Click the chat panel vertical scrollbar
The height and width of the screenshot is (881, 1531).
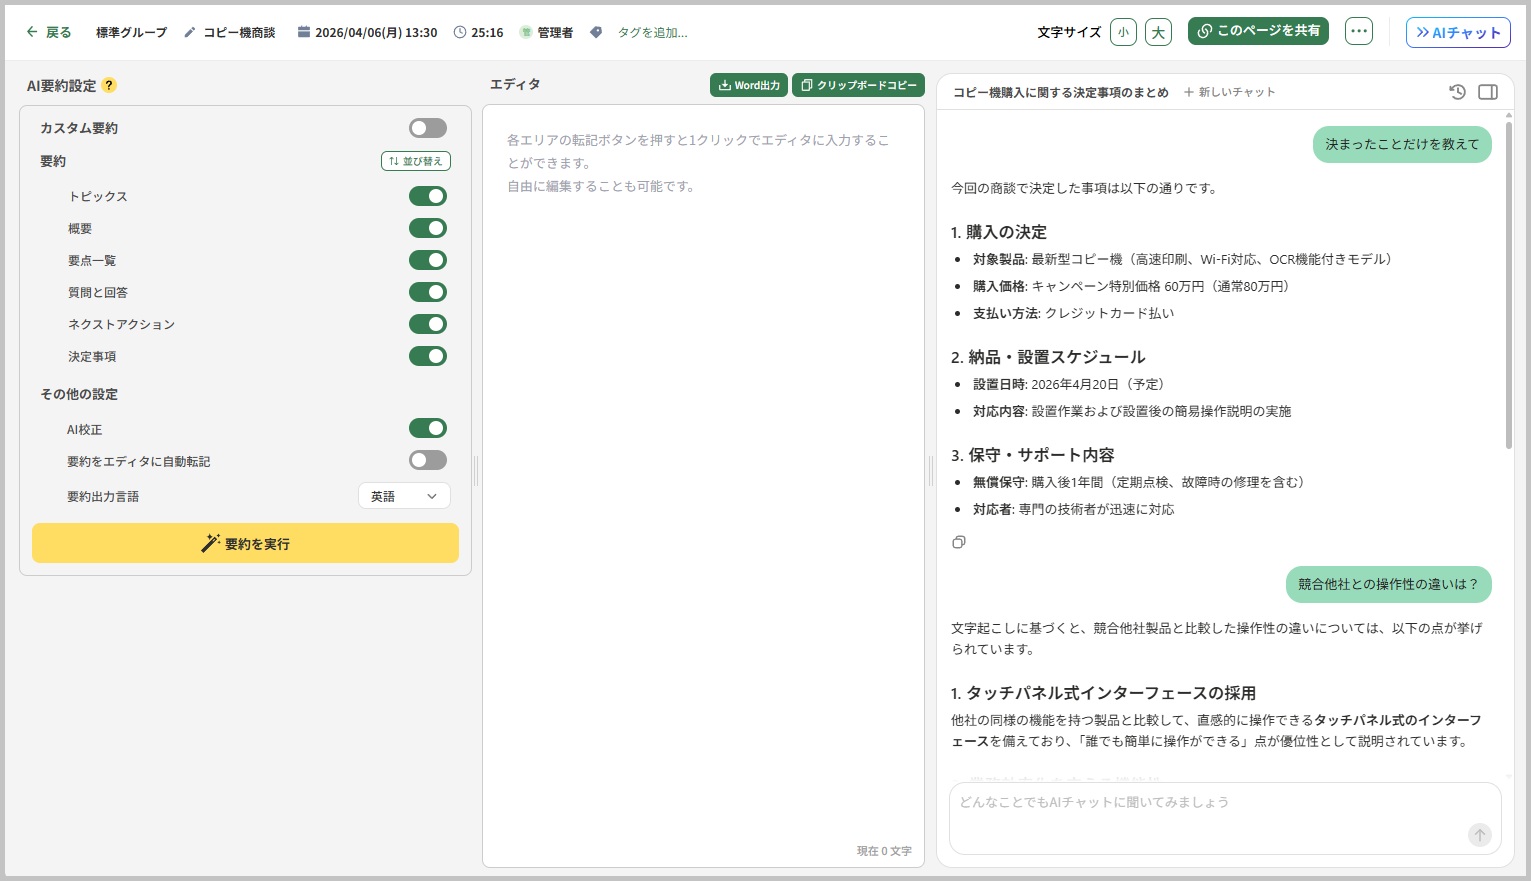(1509, 285)
